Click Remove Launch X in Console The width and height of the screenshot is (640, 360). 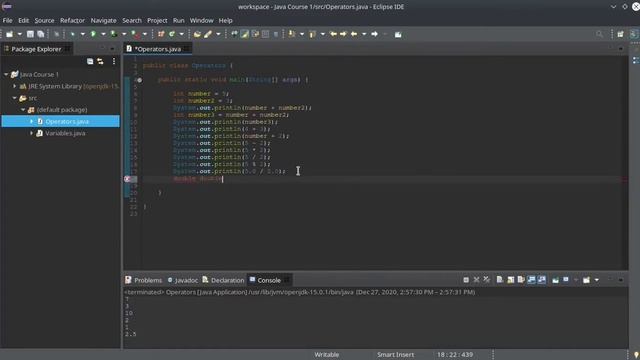(476, 280)
